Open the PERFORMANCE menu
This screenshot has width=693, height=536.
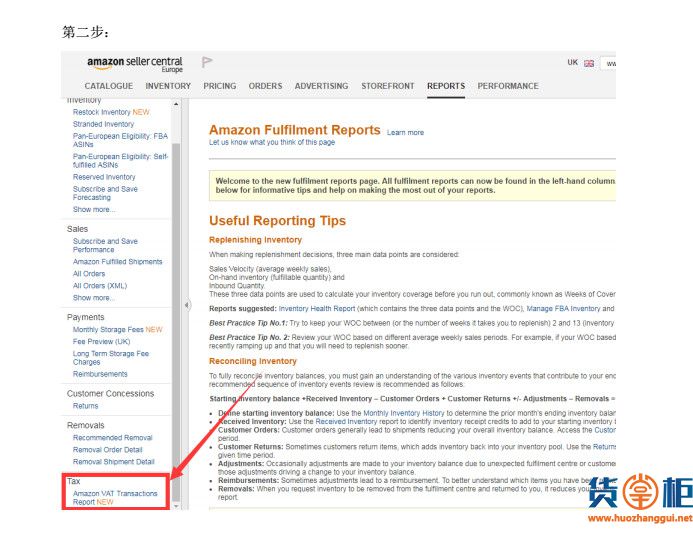508,86
